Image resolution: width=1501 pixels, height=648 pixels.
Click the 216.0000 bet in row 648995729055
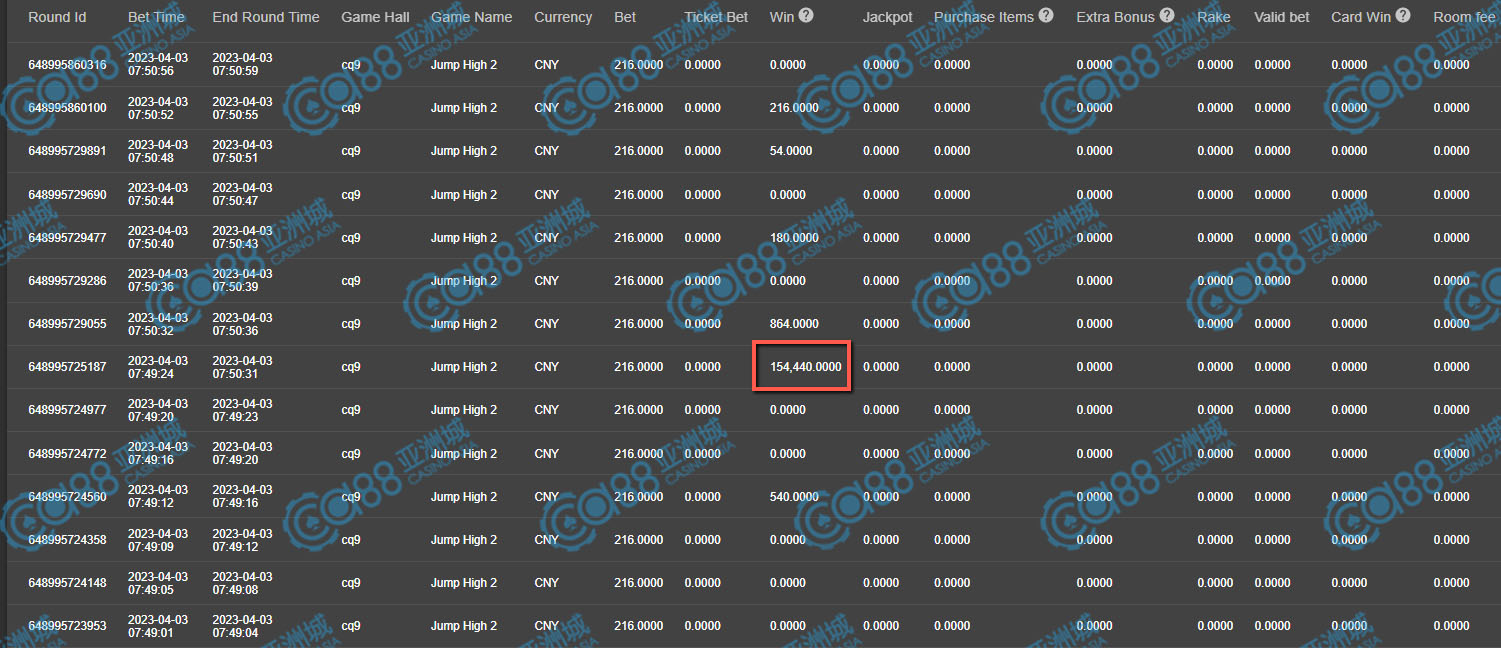pyautogui.click(x=638, y=324)
